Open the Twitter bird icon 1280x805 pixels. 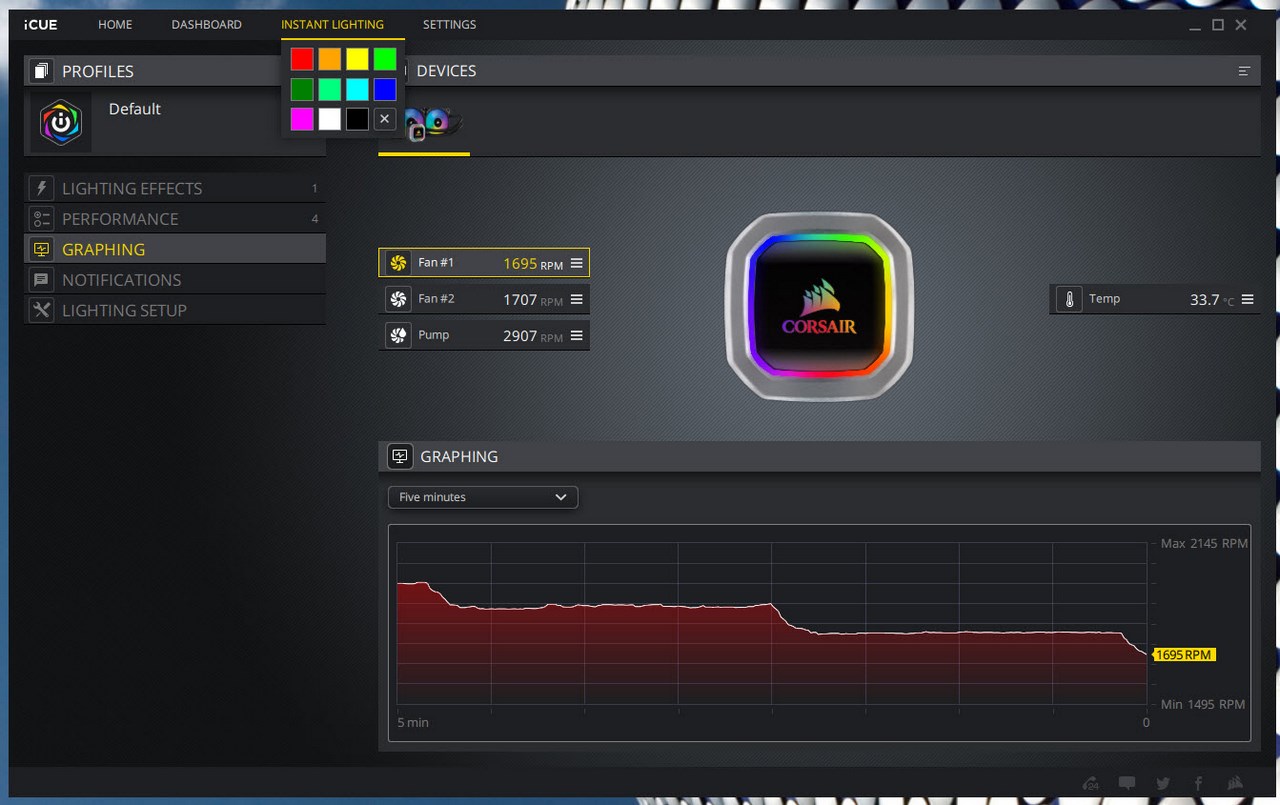1163,783
